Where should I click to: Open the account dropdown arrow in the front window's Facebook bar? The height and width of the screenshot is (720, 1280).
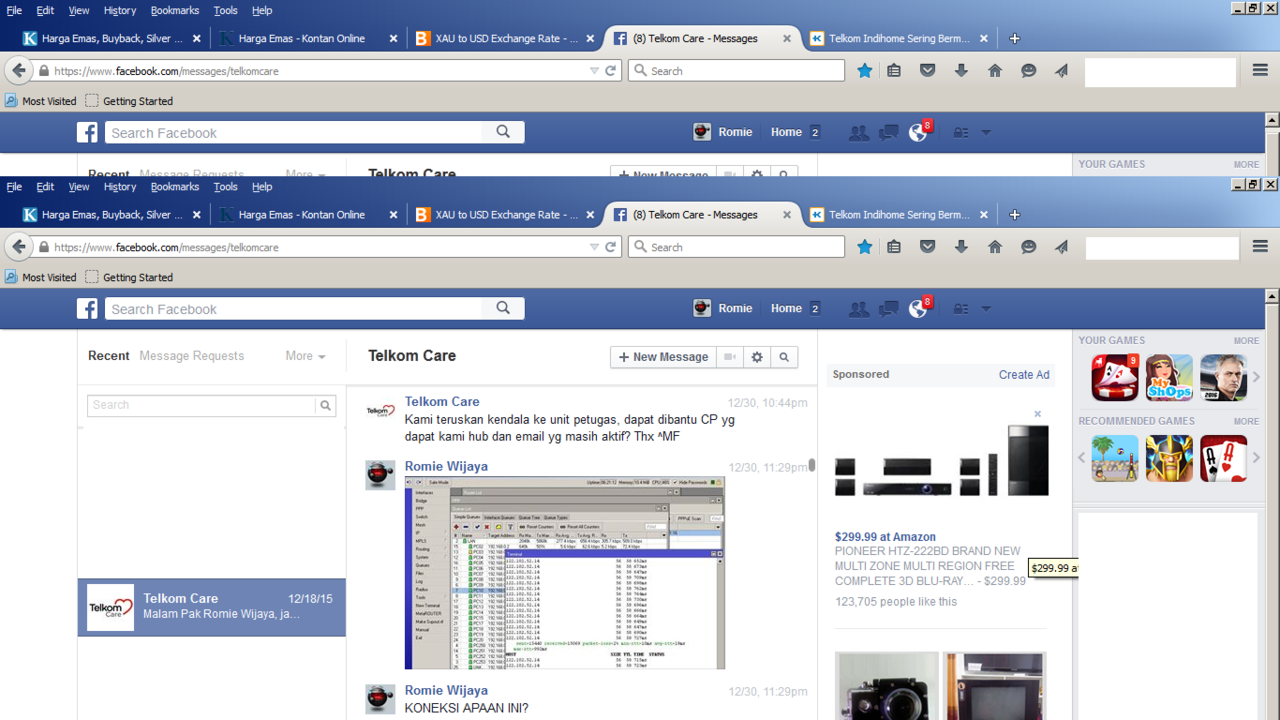[x=986, y=309]
